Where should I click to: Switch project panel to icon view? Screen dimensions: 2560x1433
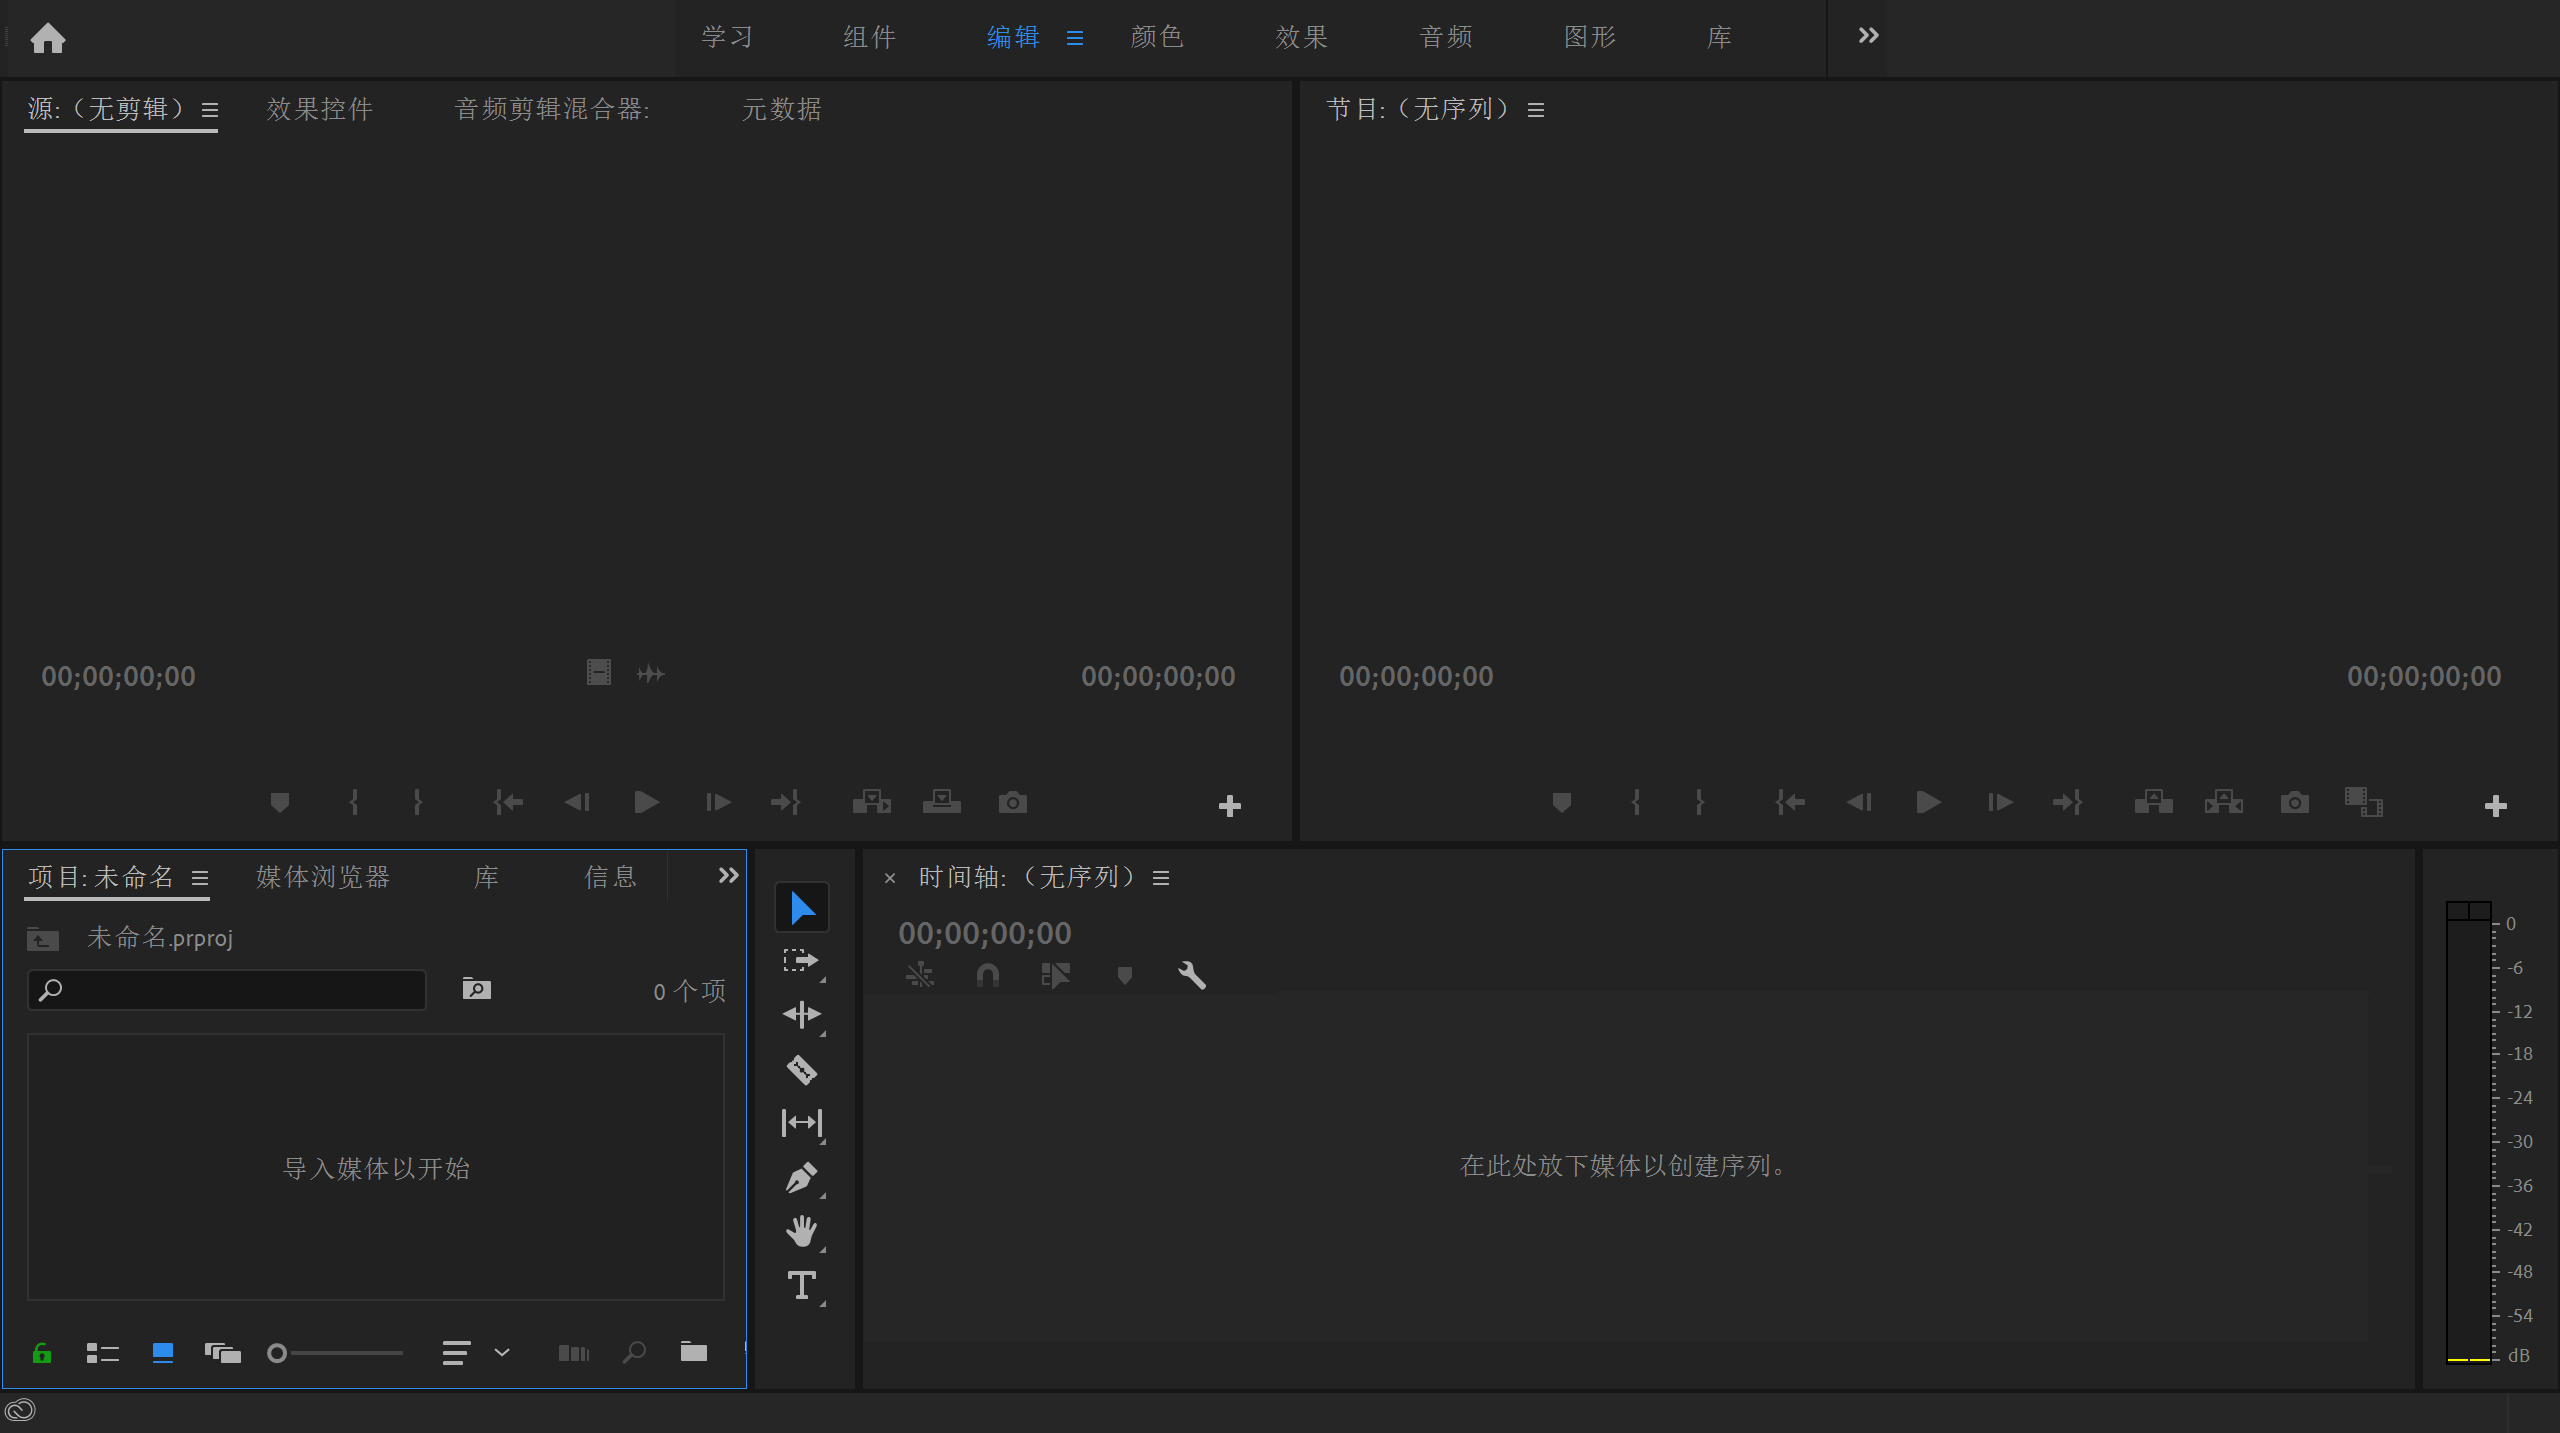[162, 1353]
